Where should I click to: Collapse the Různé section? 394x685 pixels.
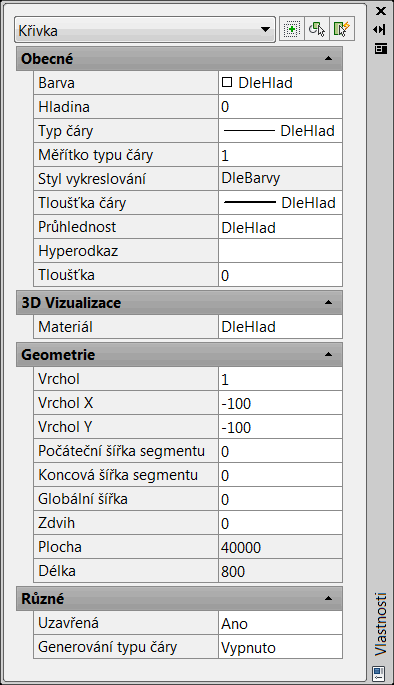pyautogui.click(x=328, y=598)
